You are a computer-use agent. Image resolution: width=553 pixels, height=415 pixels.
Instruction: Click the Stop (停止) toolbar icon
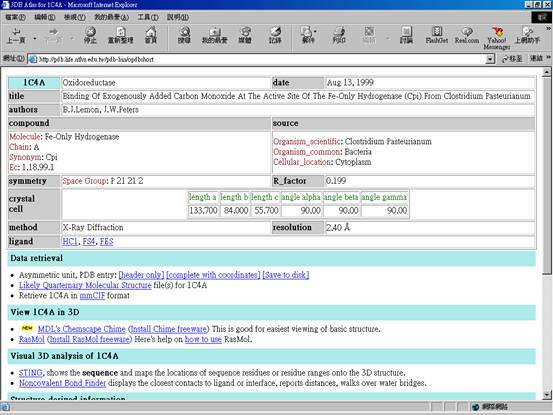pyautogui.click(x=90, y=35)
